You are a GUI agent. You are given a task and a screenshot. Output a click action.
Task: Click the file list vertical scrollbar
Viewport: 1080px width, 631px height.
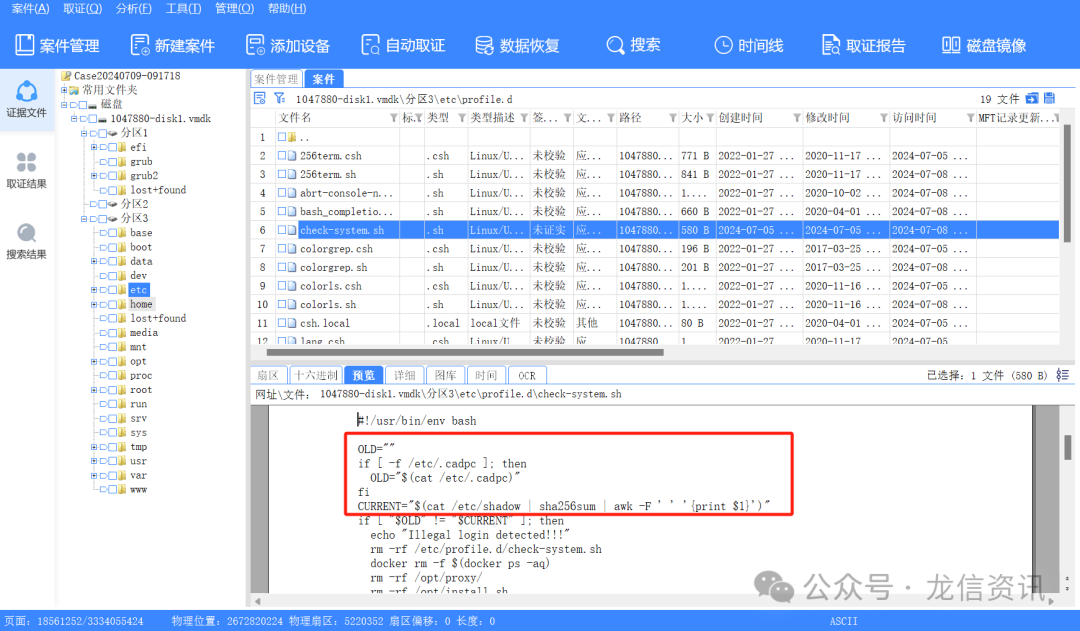[x=1067, y=183]
